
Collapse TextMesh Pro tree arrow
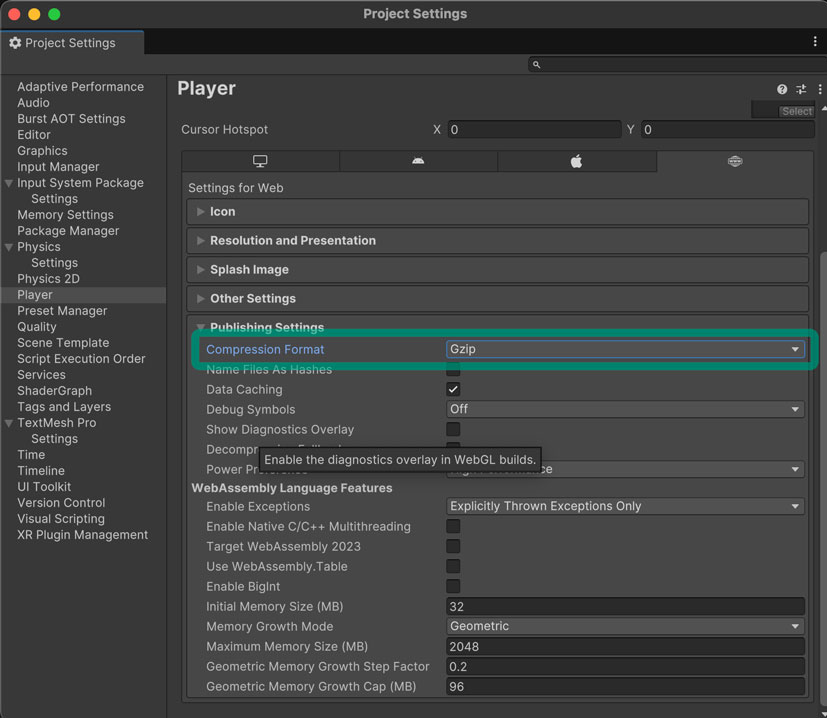[9, 423]
